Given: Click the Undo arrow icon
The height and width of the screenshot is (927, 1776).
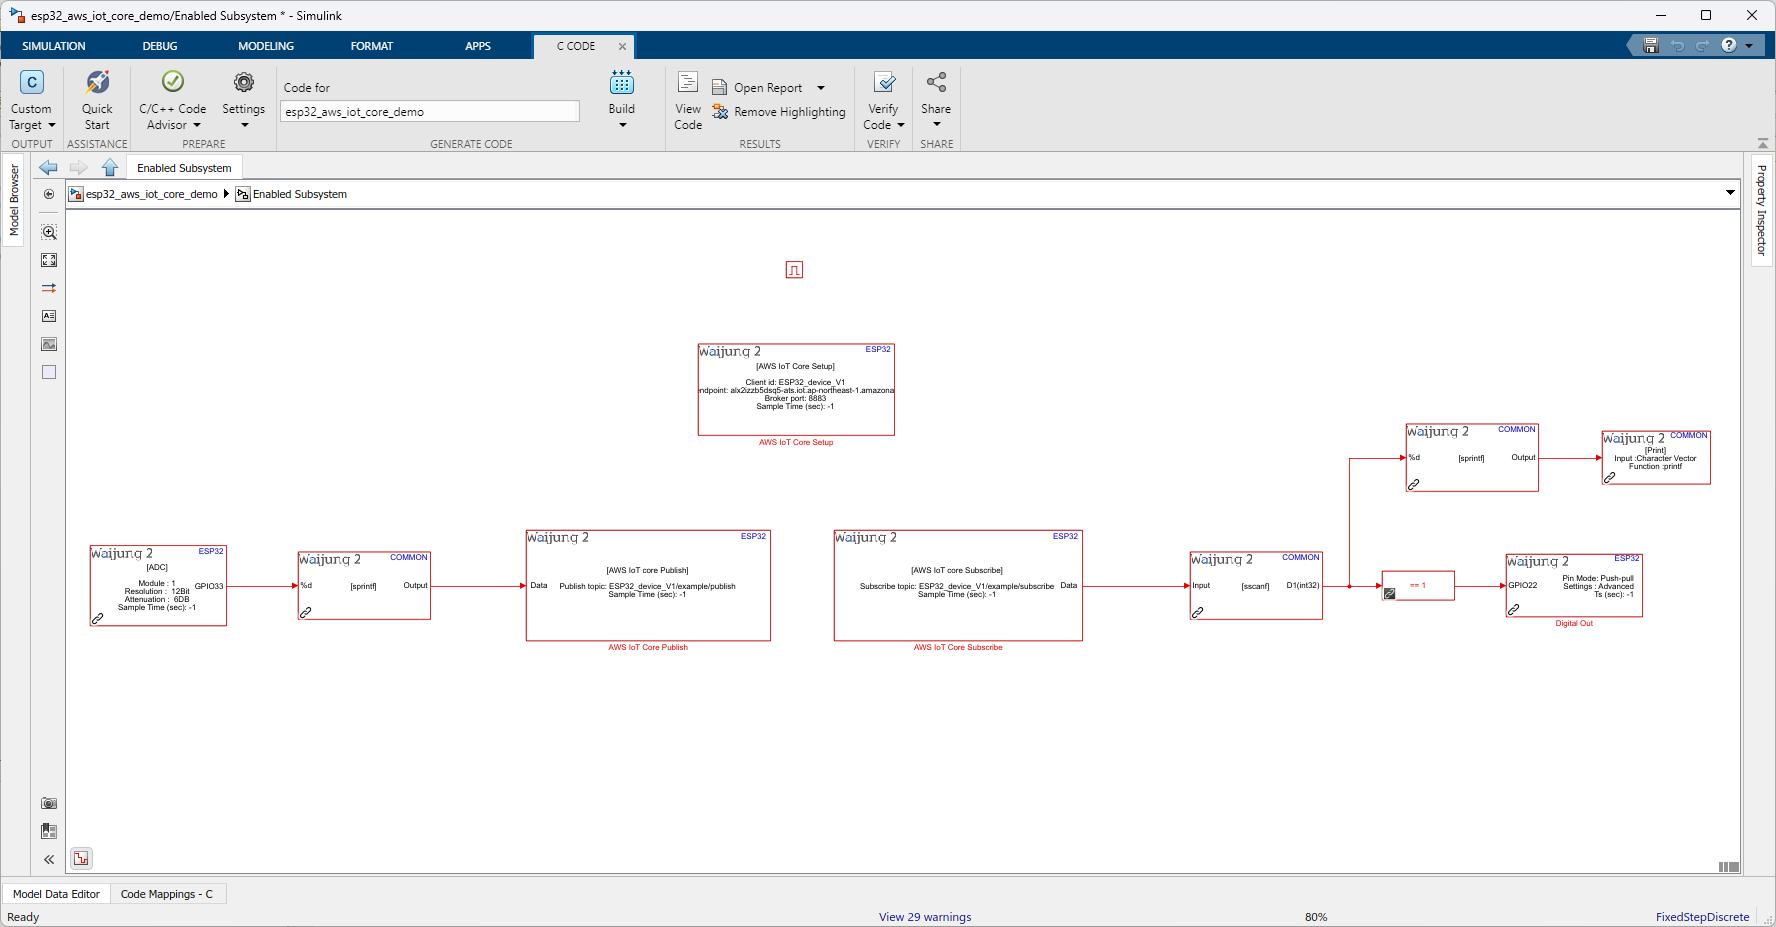Looking at the screenshot, I should click(x=1677, y=45).
